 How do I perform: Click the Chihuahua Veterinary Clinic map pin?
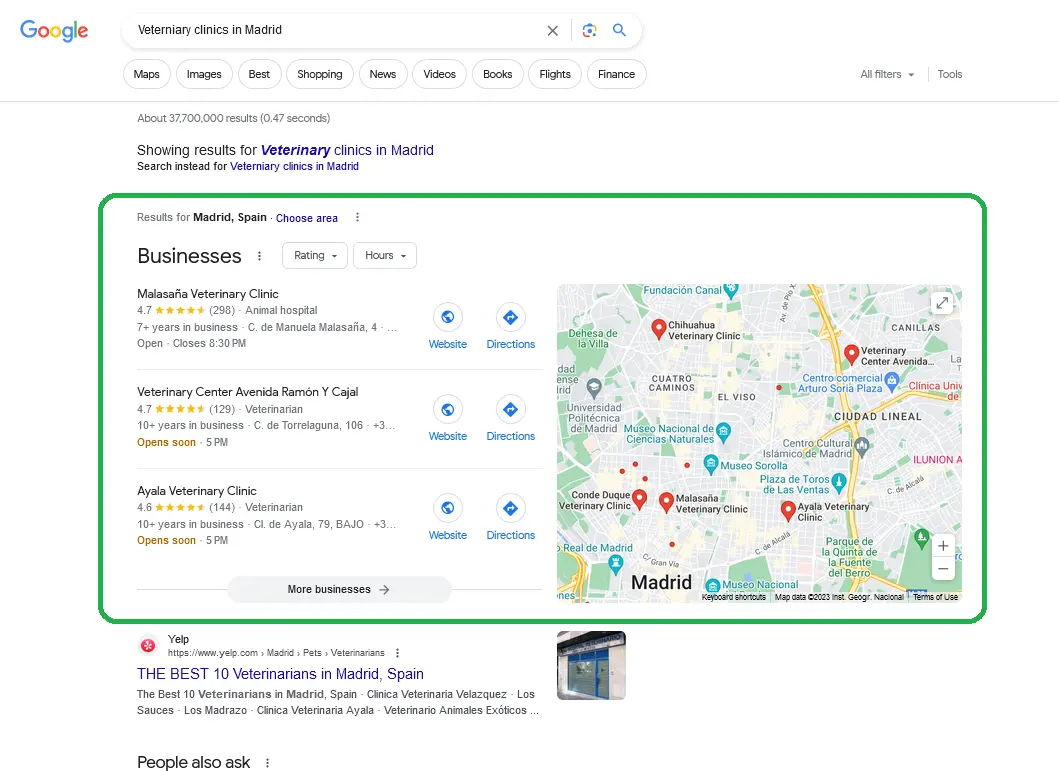click(x=658, y=329)
